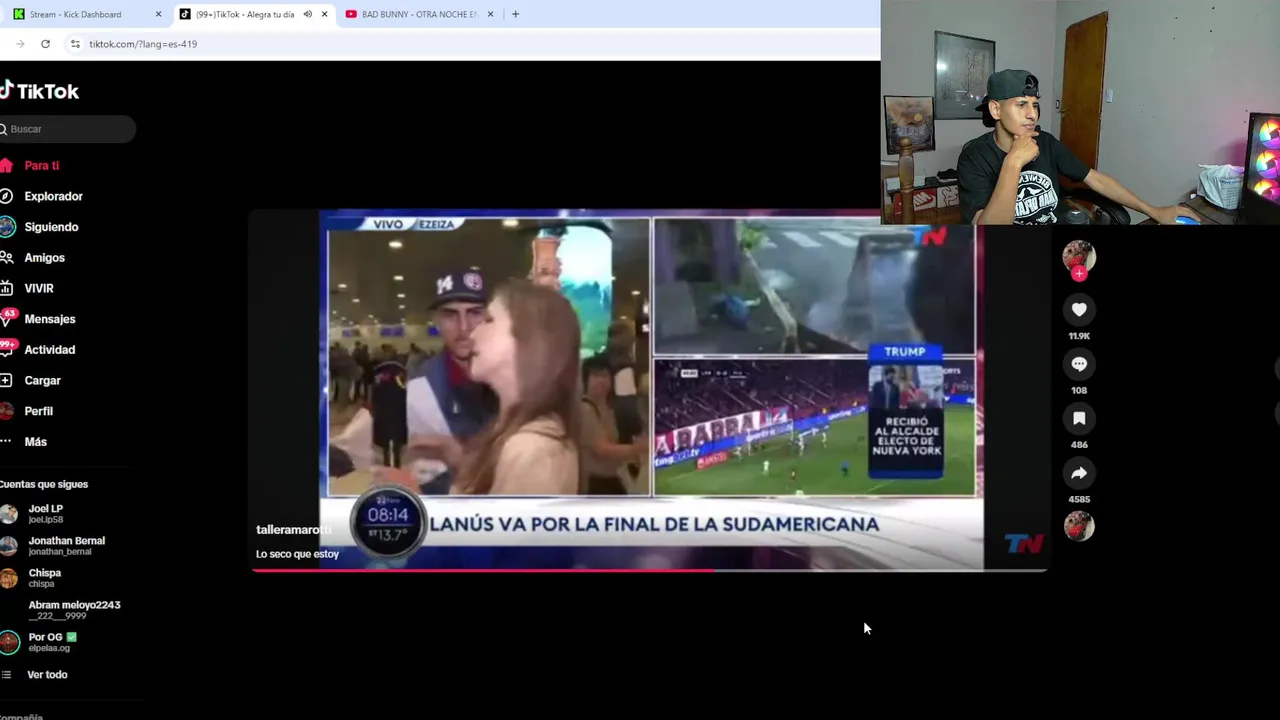Reload the page
The image size is (1280, 720).
tap(45, 44)
